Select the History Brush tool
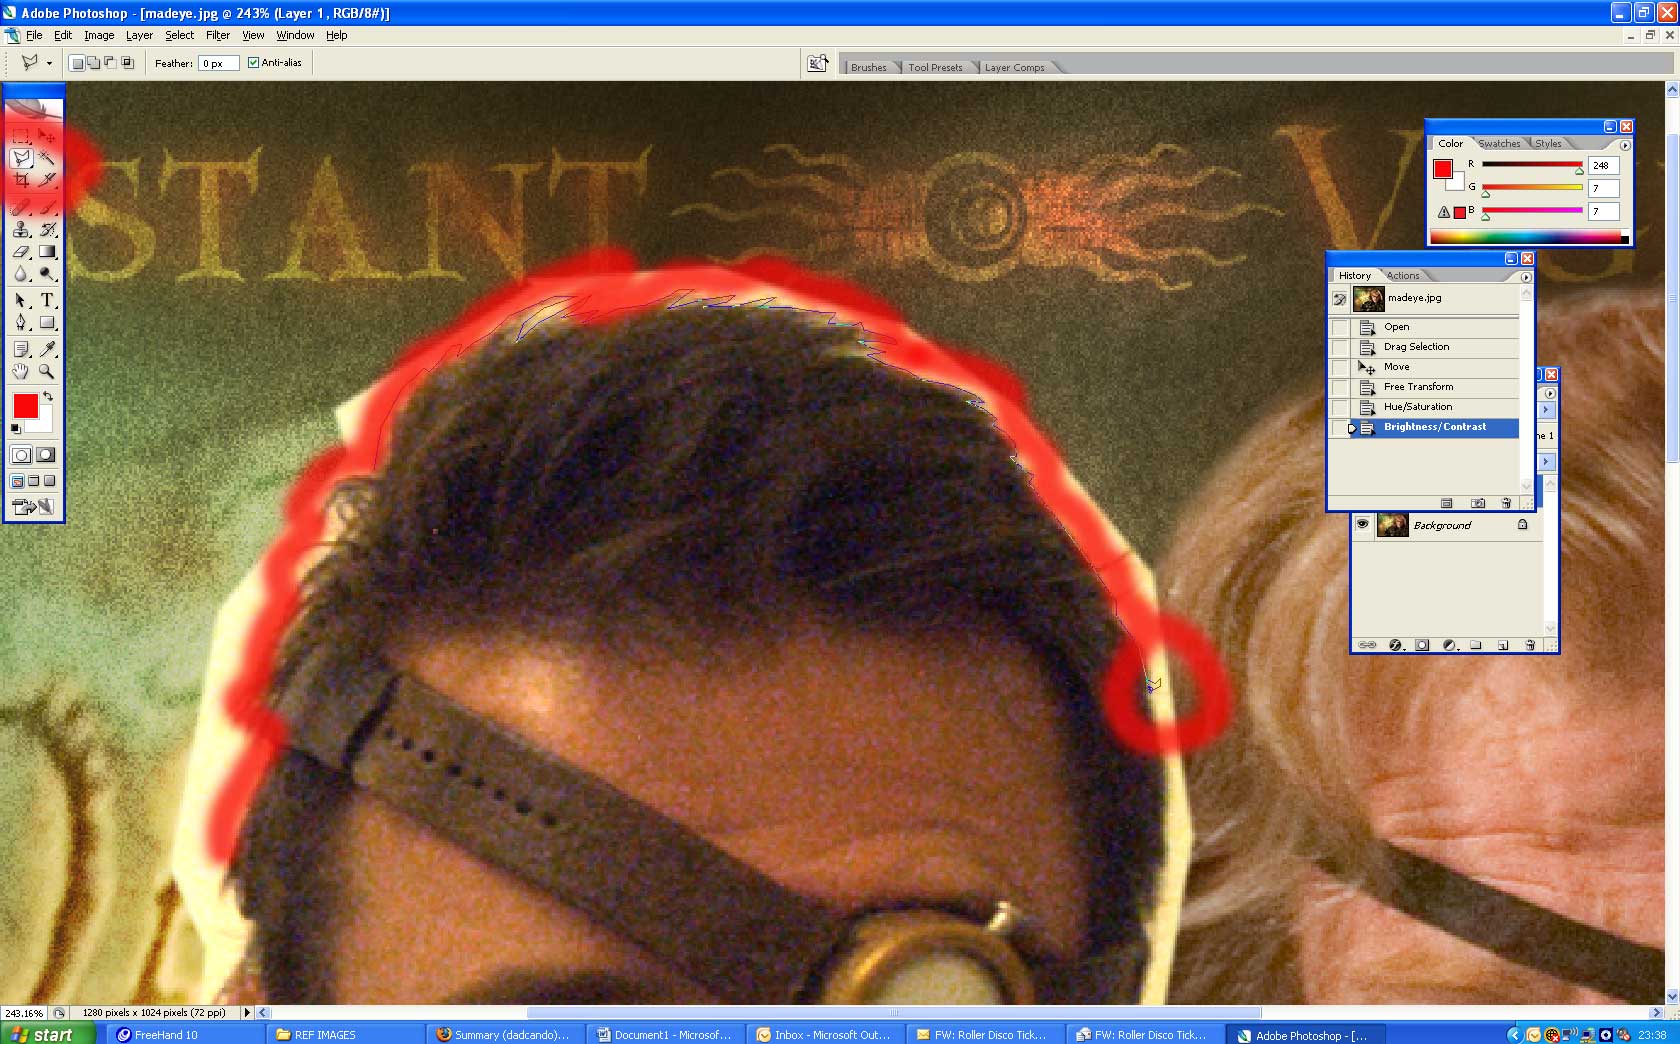This screenshot has height=1044, width=1680. (x=47, y=230)
